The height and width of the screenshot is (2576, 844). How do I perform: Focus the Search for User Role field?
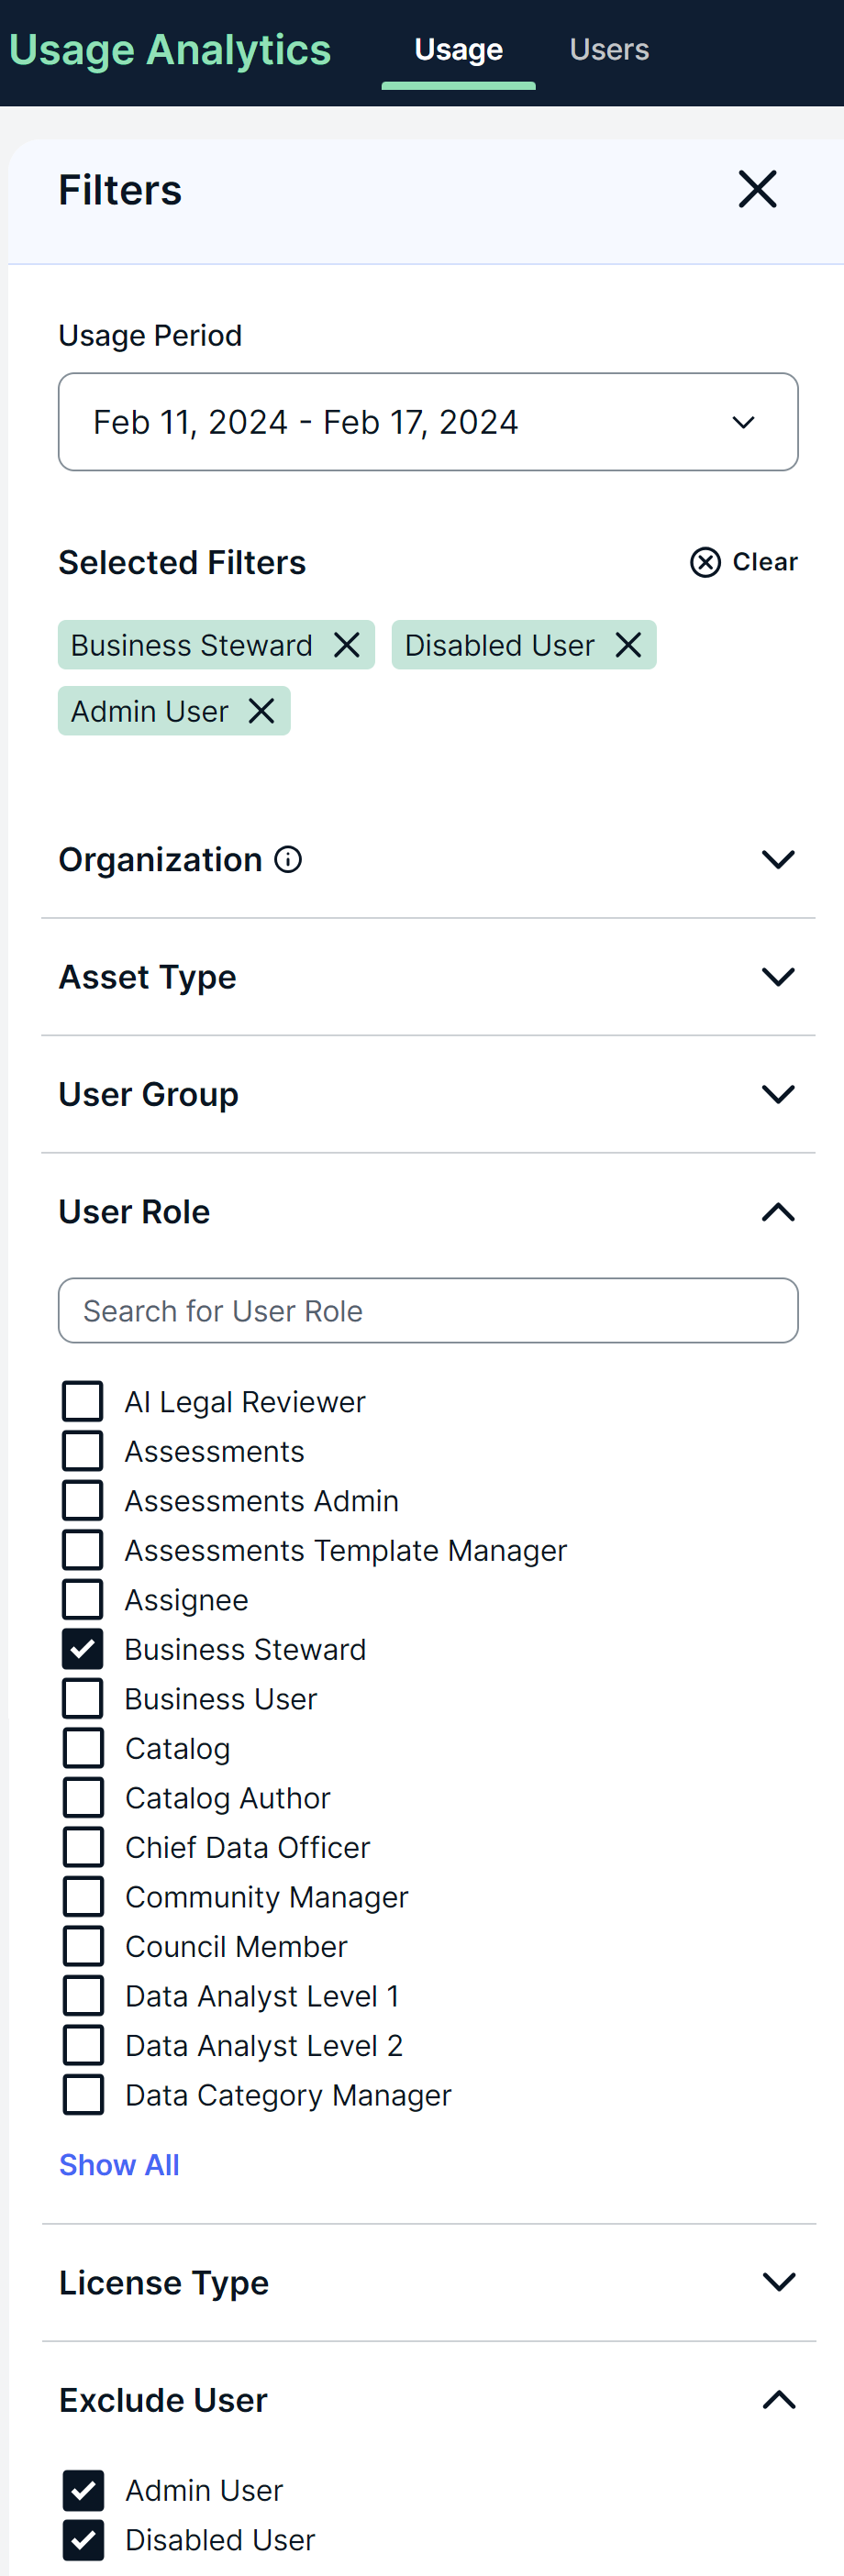pos(428,1310)
